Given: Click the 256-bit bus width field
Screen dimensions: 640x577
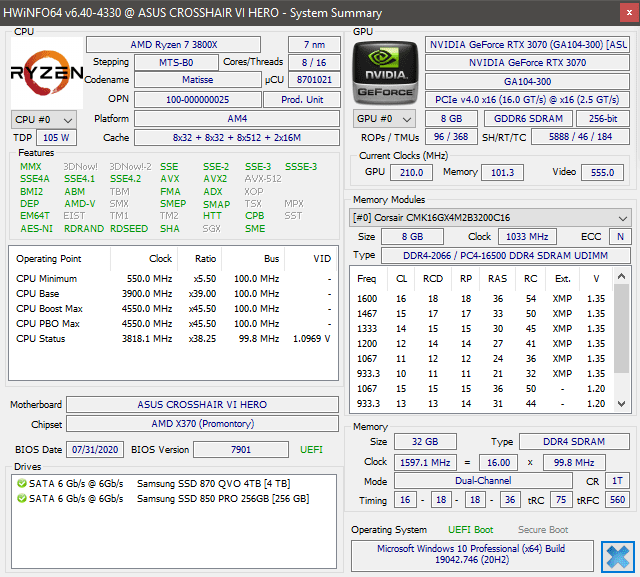Looking at the screenshot, I should coord(603,119).
